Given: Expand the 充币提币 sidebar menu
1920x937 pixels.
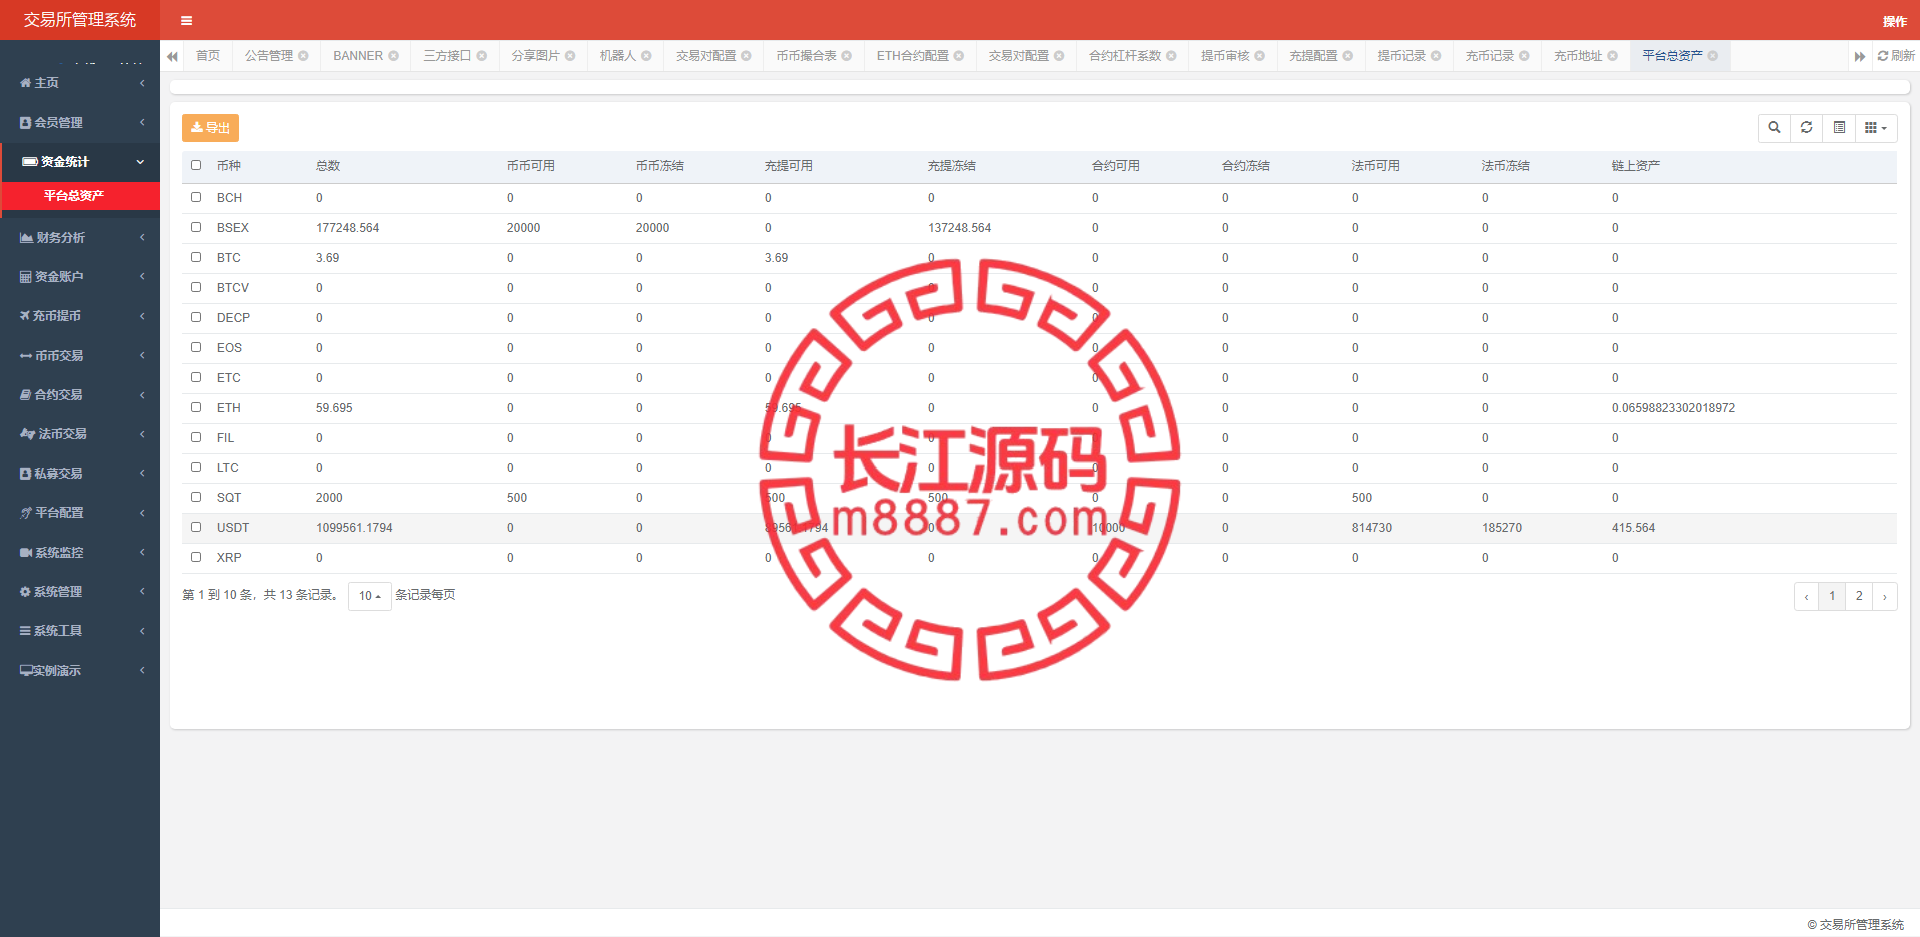Looking at the screenshot, I should coord(80,315).
